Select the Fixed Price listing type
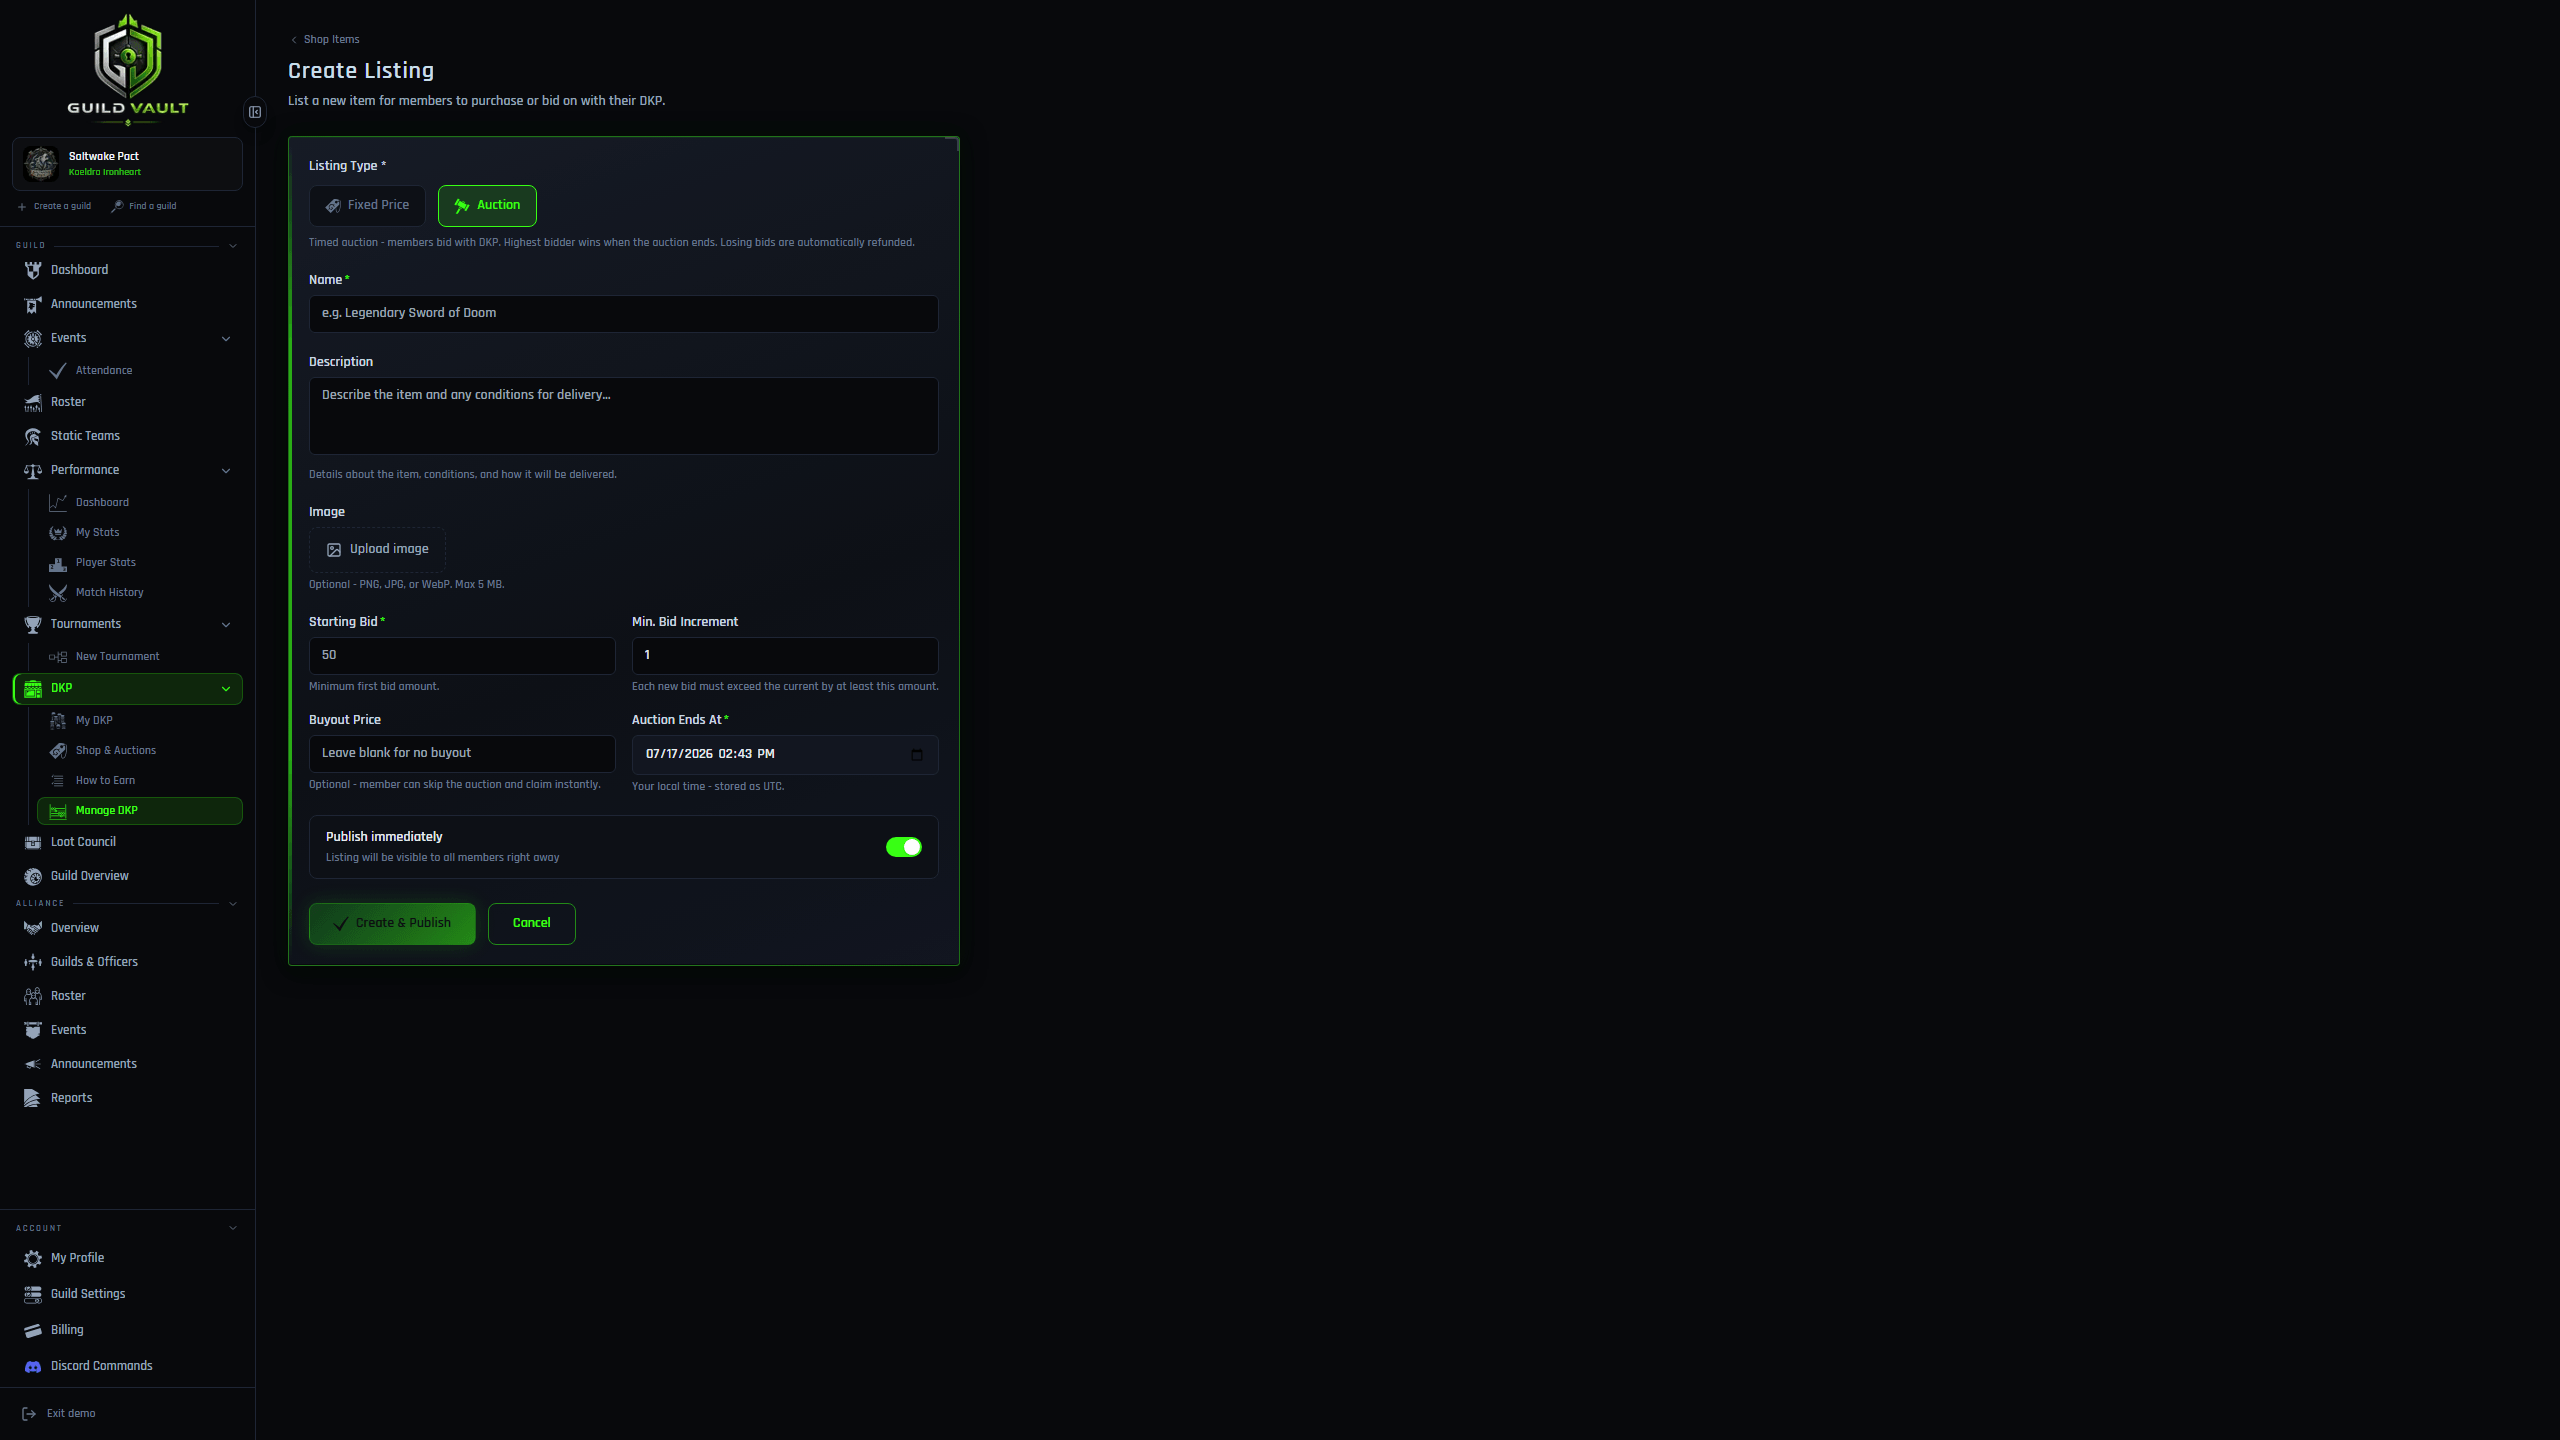 coord(367,205)
